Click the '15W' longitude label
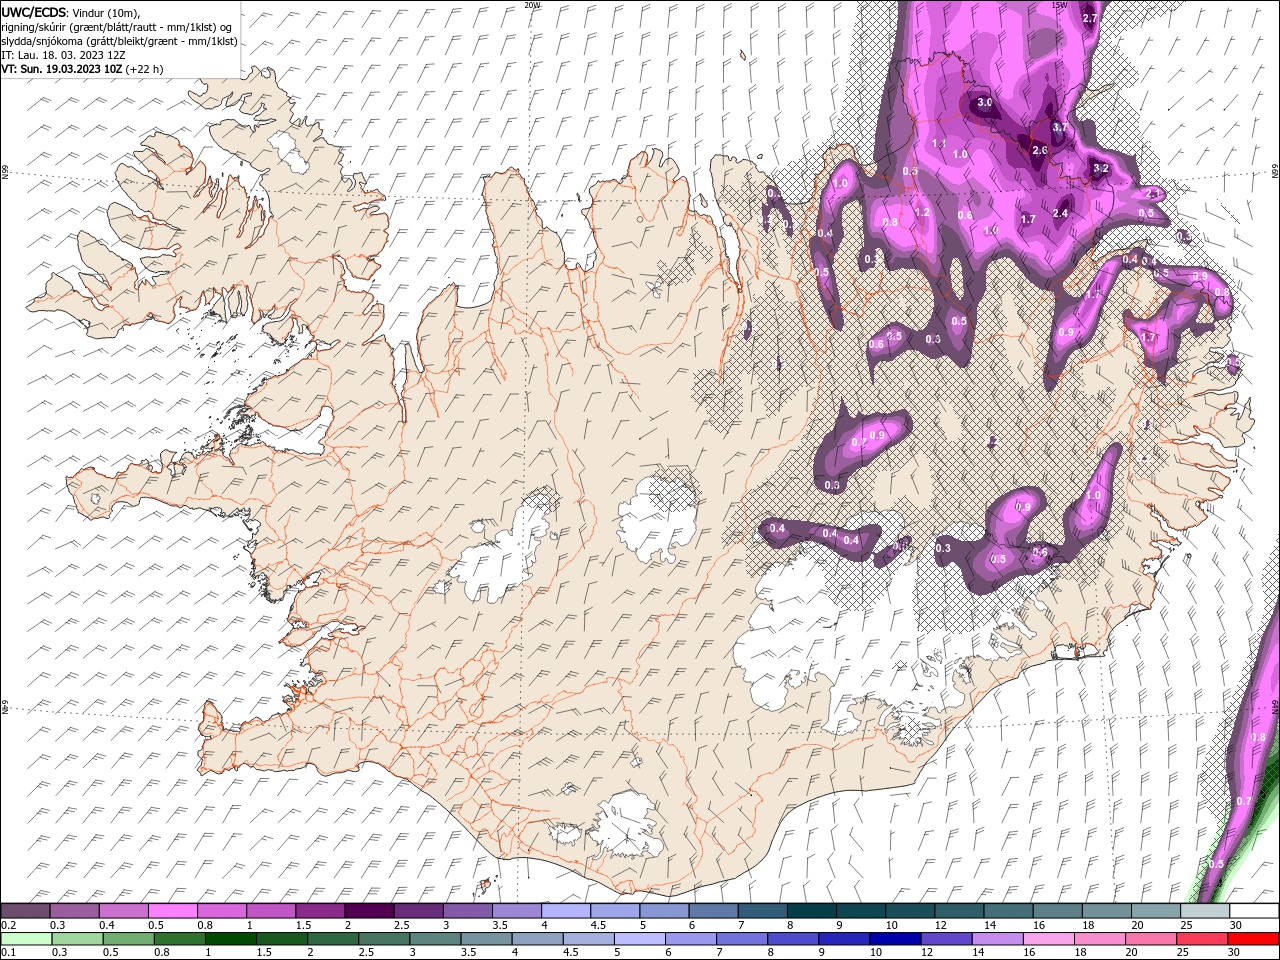The height and width of the screenshot is (960, 1280). [1060, 4]
